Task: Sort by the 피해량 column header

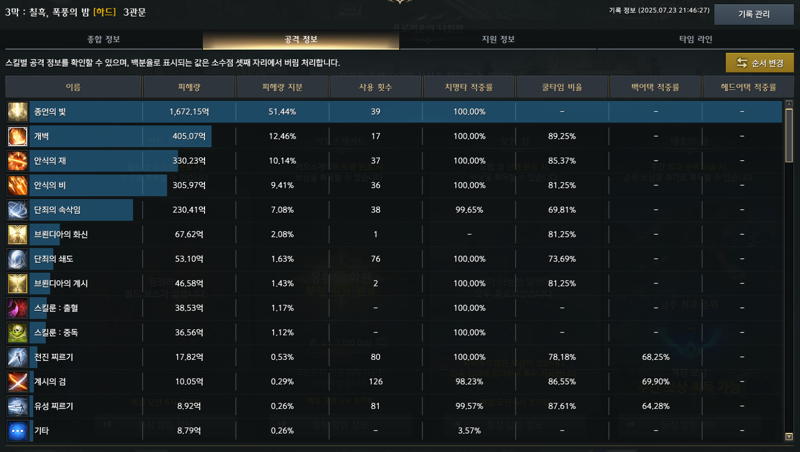Action: click(189, 87)
